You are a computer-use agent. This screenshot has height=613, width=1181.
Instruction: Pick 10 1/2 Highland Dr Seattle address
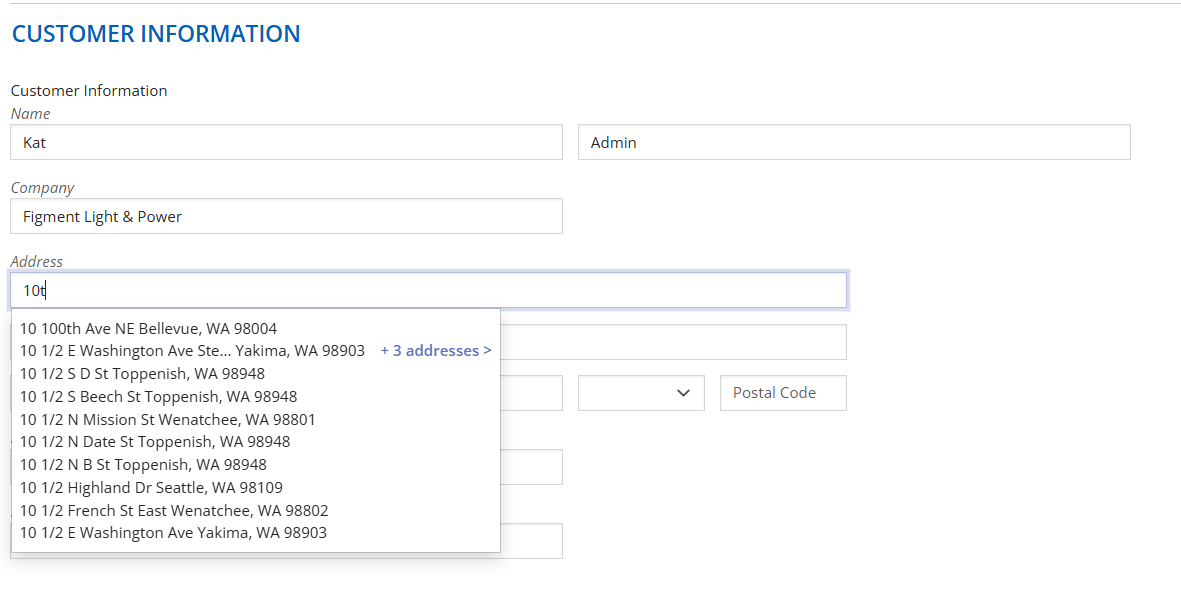click(151, 488)
